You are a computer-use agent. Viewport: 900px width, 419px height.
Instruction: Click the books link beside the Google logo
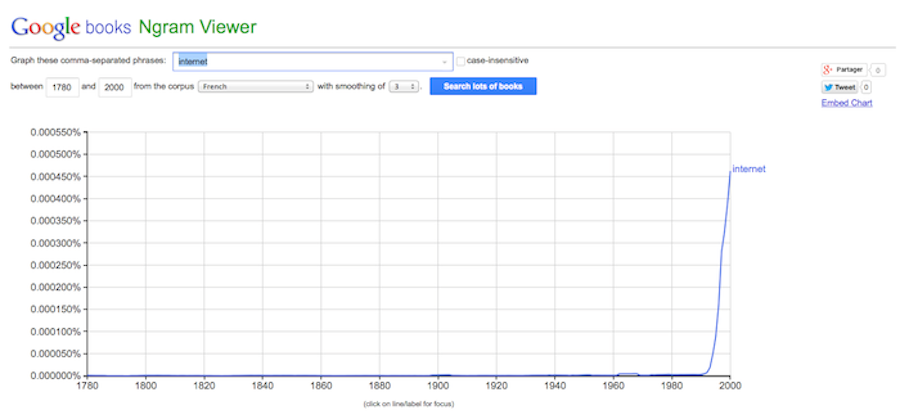(108, 27)
